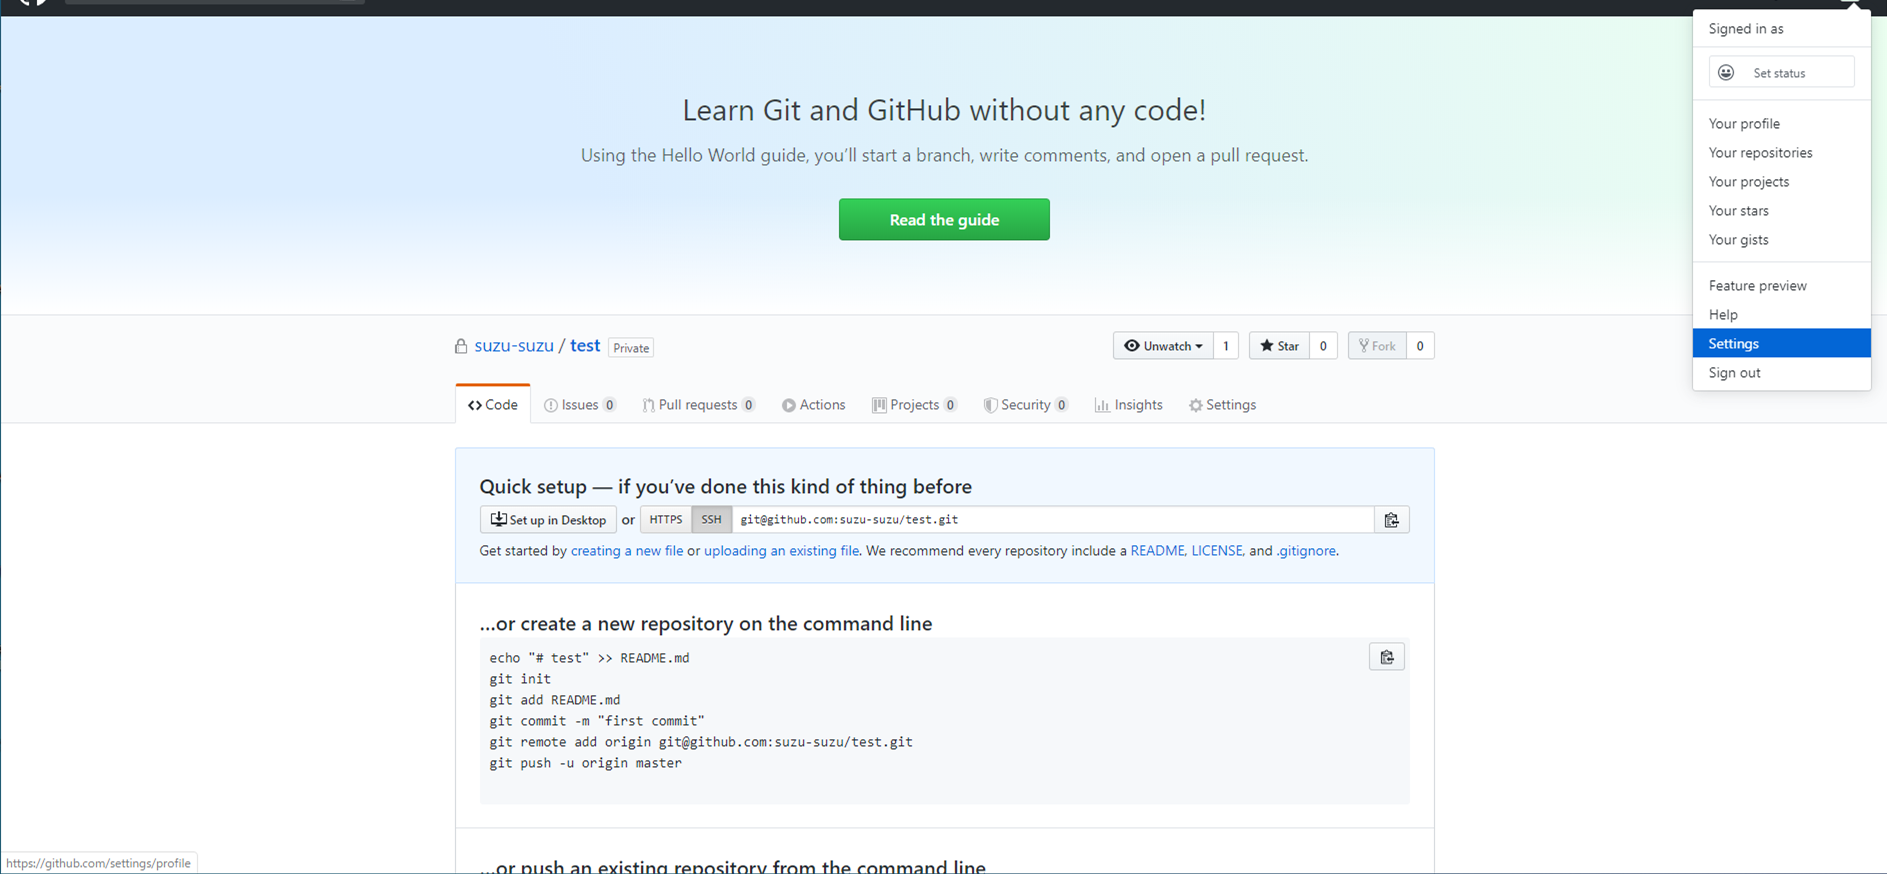Open the Actions tab
The width and height of the screenshot is (1887, 874).
coord(814,405)
